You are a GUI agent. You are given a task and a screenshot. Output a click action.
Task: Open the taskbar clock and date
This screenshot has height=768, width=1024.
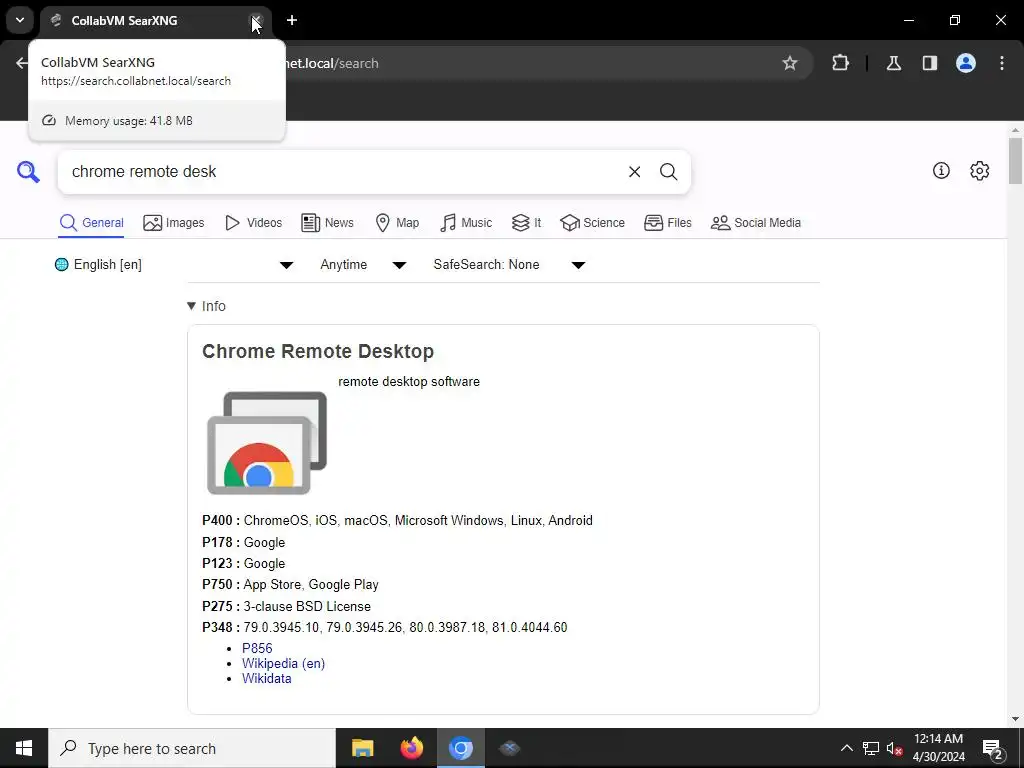pos(938,748)
